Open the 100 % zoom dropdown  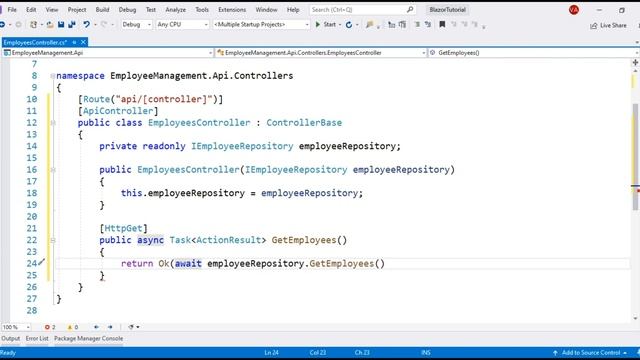[x=16, y=327]
